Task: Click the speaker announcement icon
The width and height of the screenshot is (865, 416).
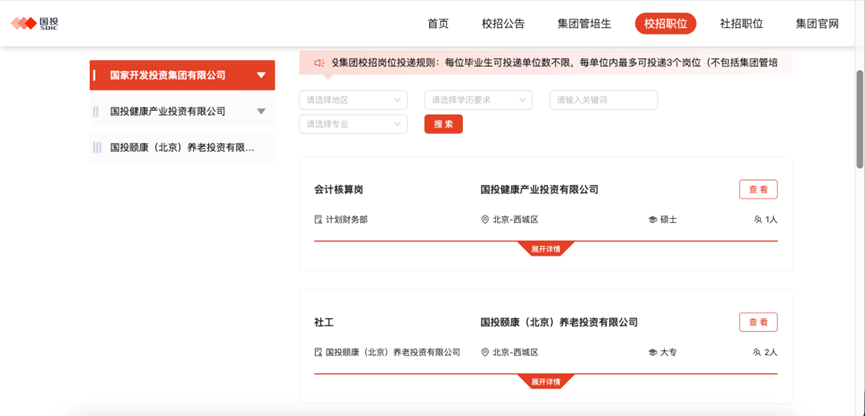Action: [x=318, y=63]
